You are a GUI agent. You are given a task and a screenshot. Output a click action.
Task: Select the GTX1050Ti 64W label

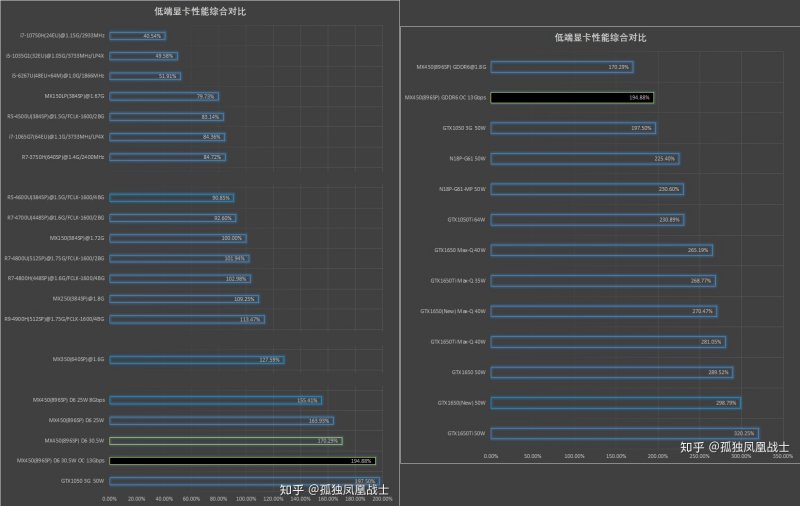point(466,220)
